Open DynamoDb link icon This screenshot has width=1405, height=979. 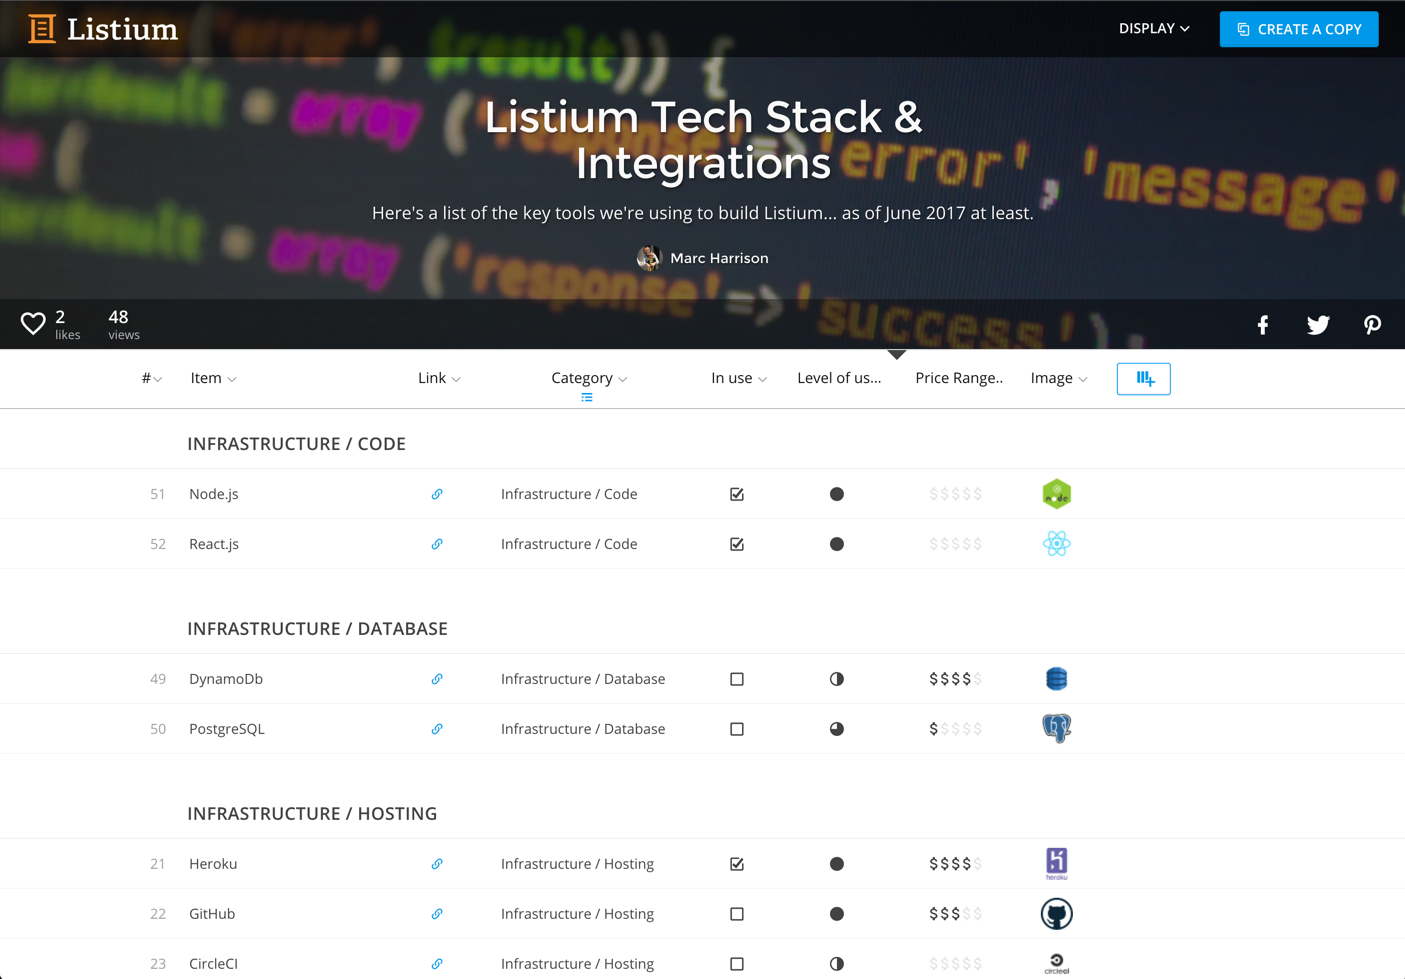coord(437,679)
